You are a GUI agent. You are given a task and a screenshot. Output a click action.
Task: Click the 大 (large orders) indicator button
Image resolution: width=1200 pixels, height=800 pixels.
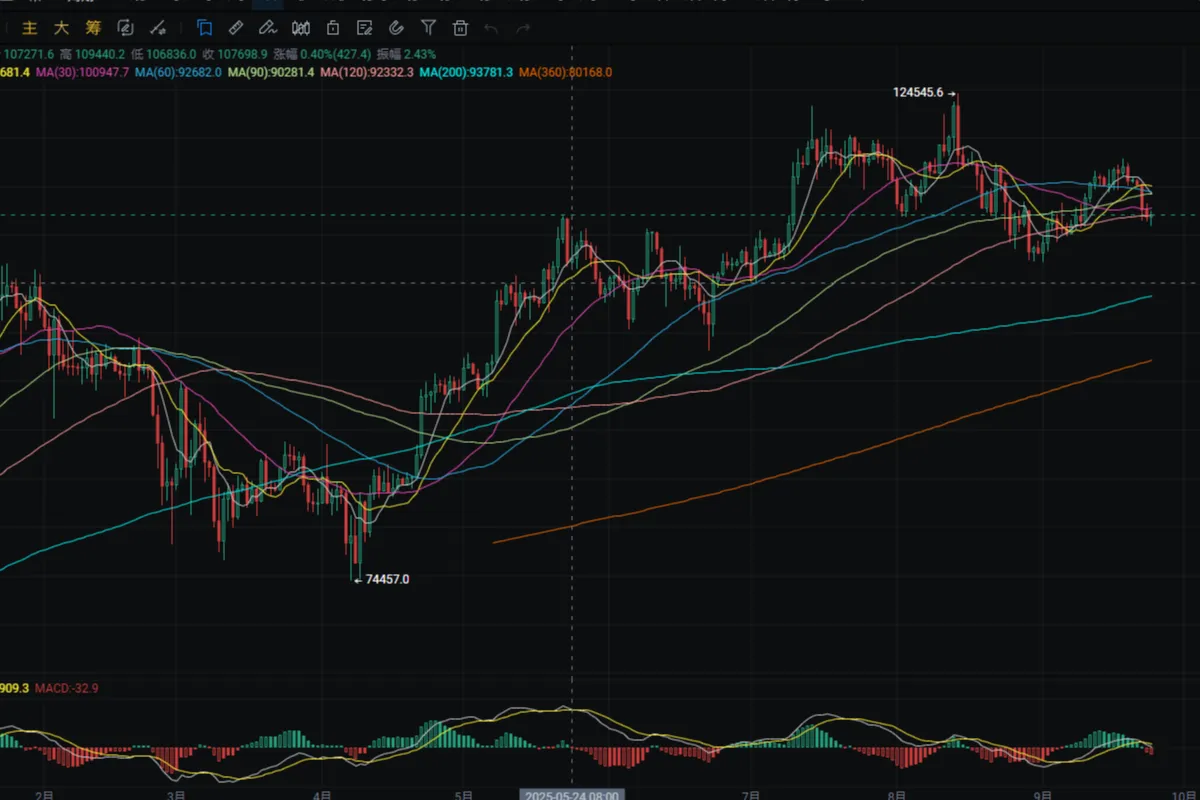click(61, 28)
